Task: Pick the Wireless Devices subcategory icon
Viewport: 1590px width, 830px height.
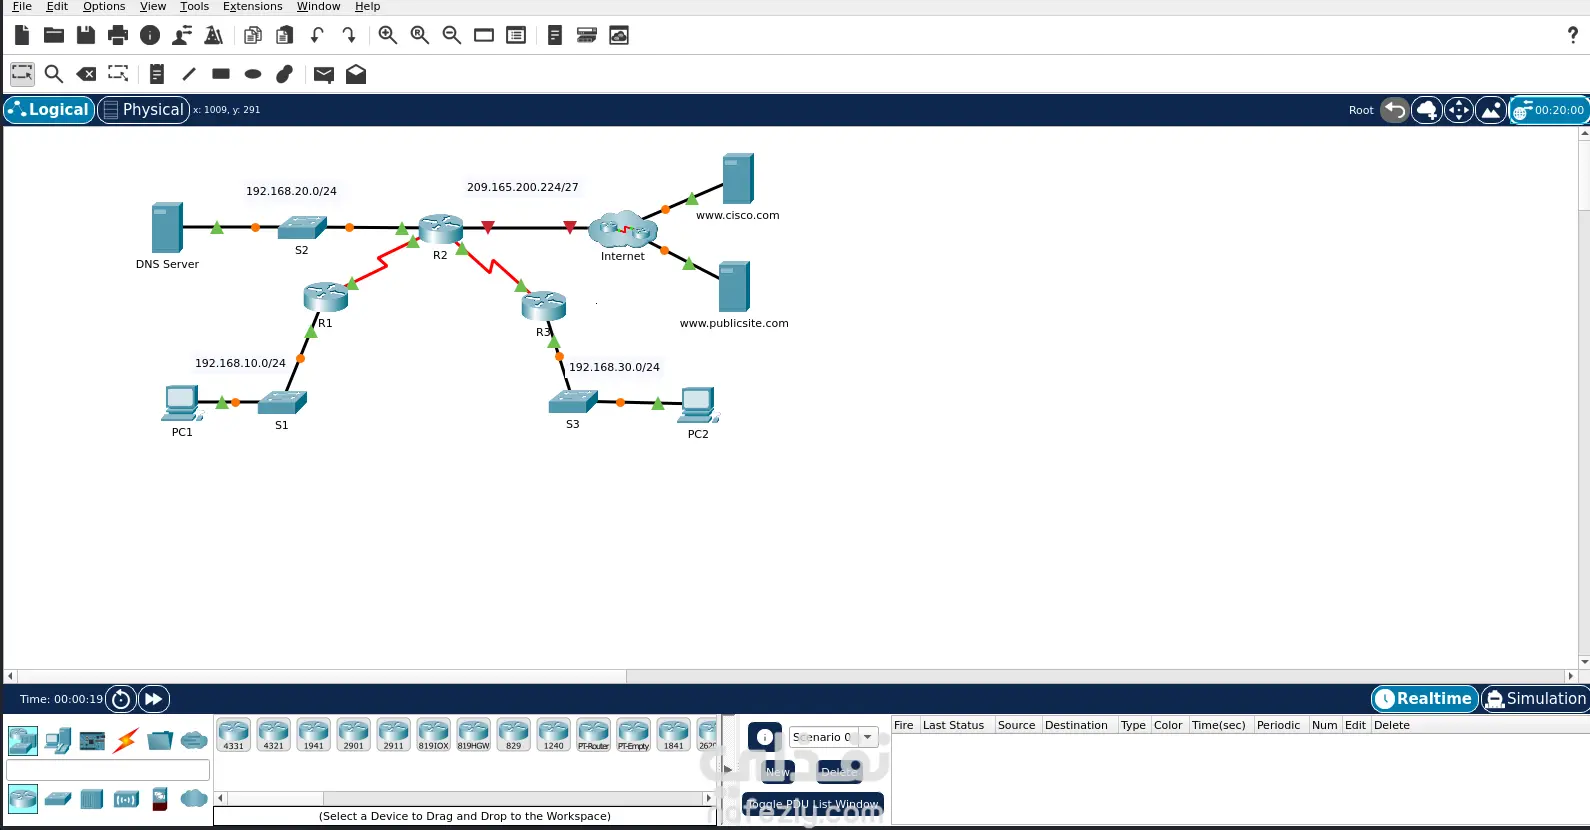Action: point(126,799)
